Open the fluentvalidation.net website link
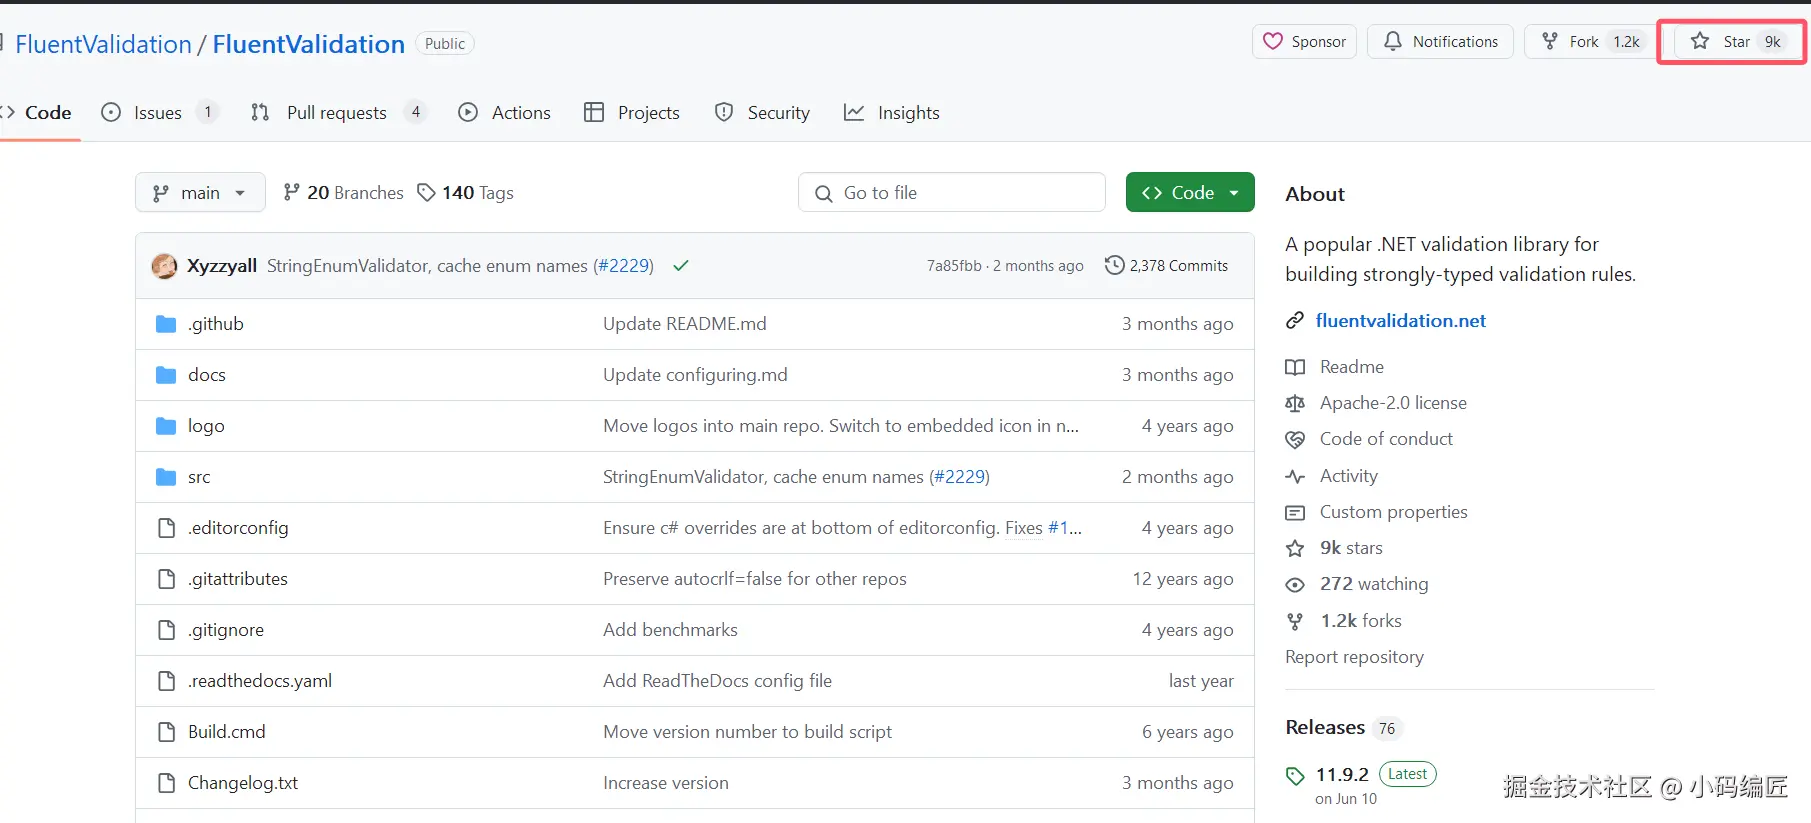 tap(1400, 321)
